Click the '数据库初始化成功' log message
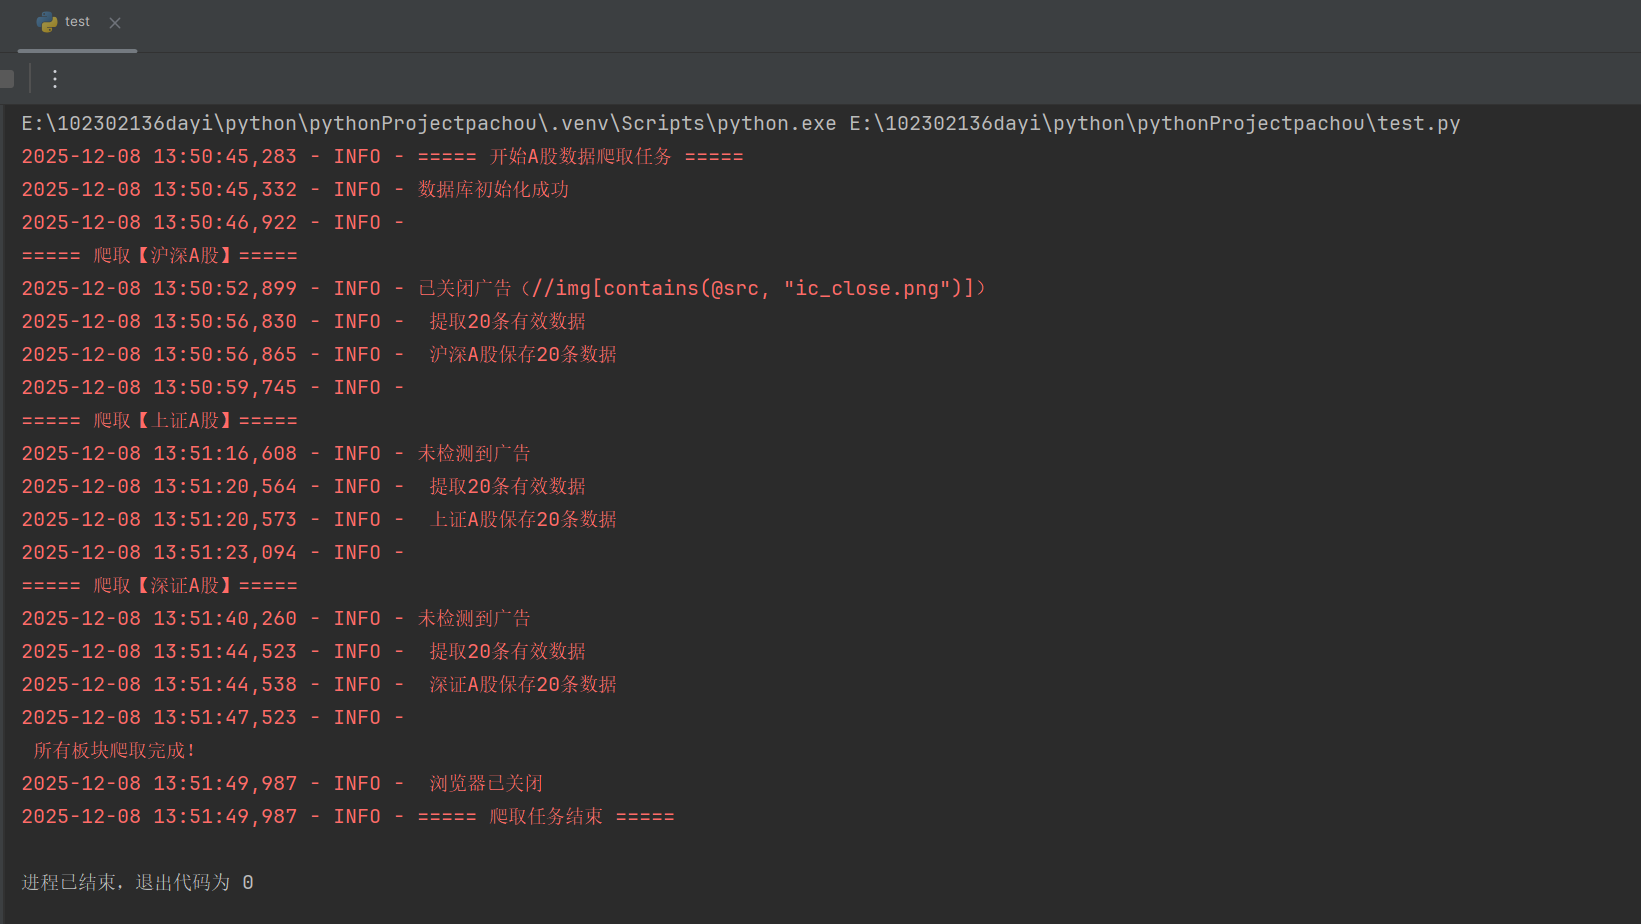1641x924 pixels. pyautogui.click(x=493, y=189)
